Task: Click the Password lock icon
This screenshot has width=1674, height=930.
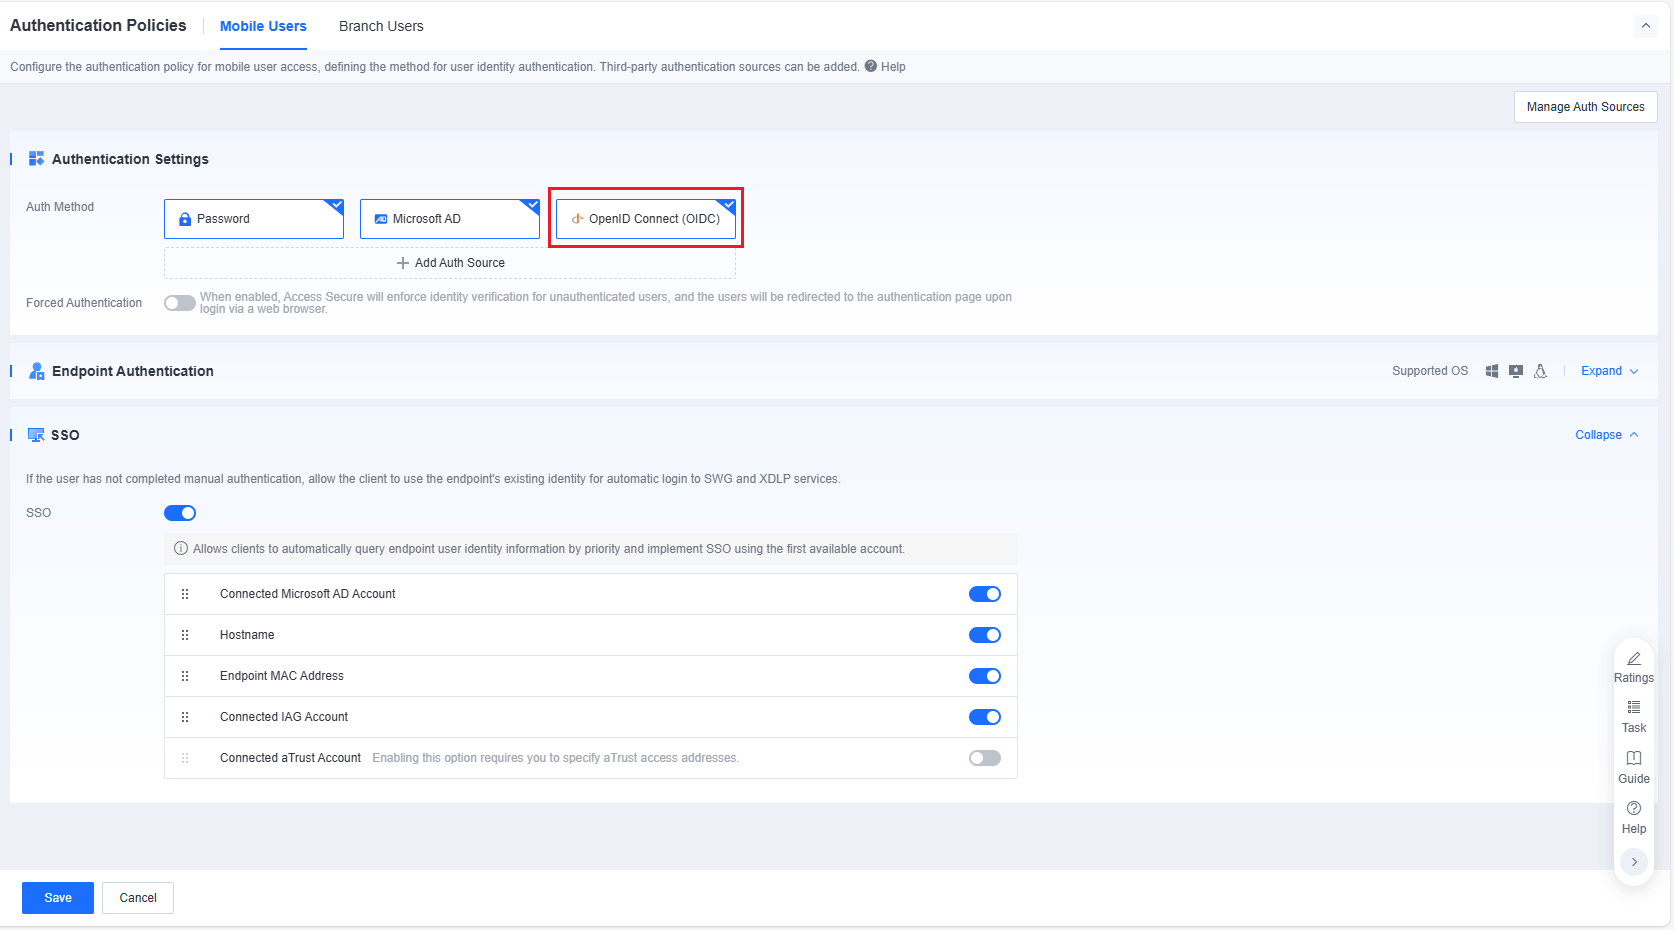Action: coord(185,219)
